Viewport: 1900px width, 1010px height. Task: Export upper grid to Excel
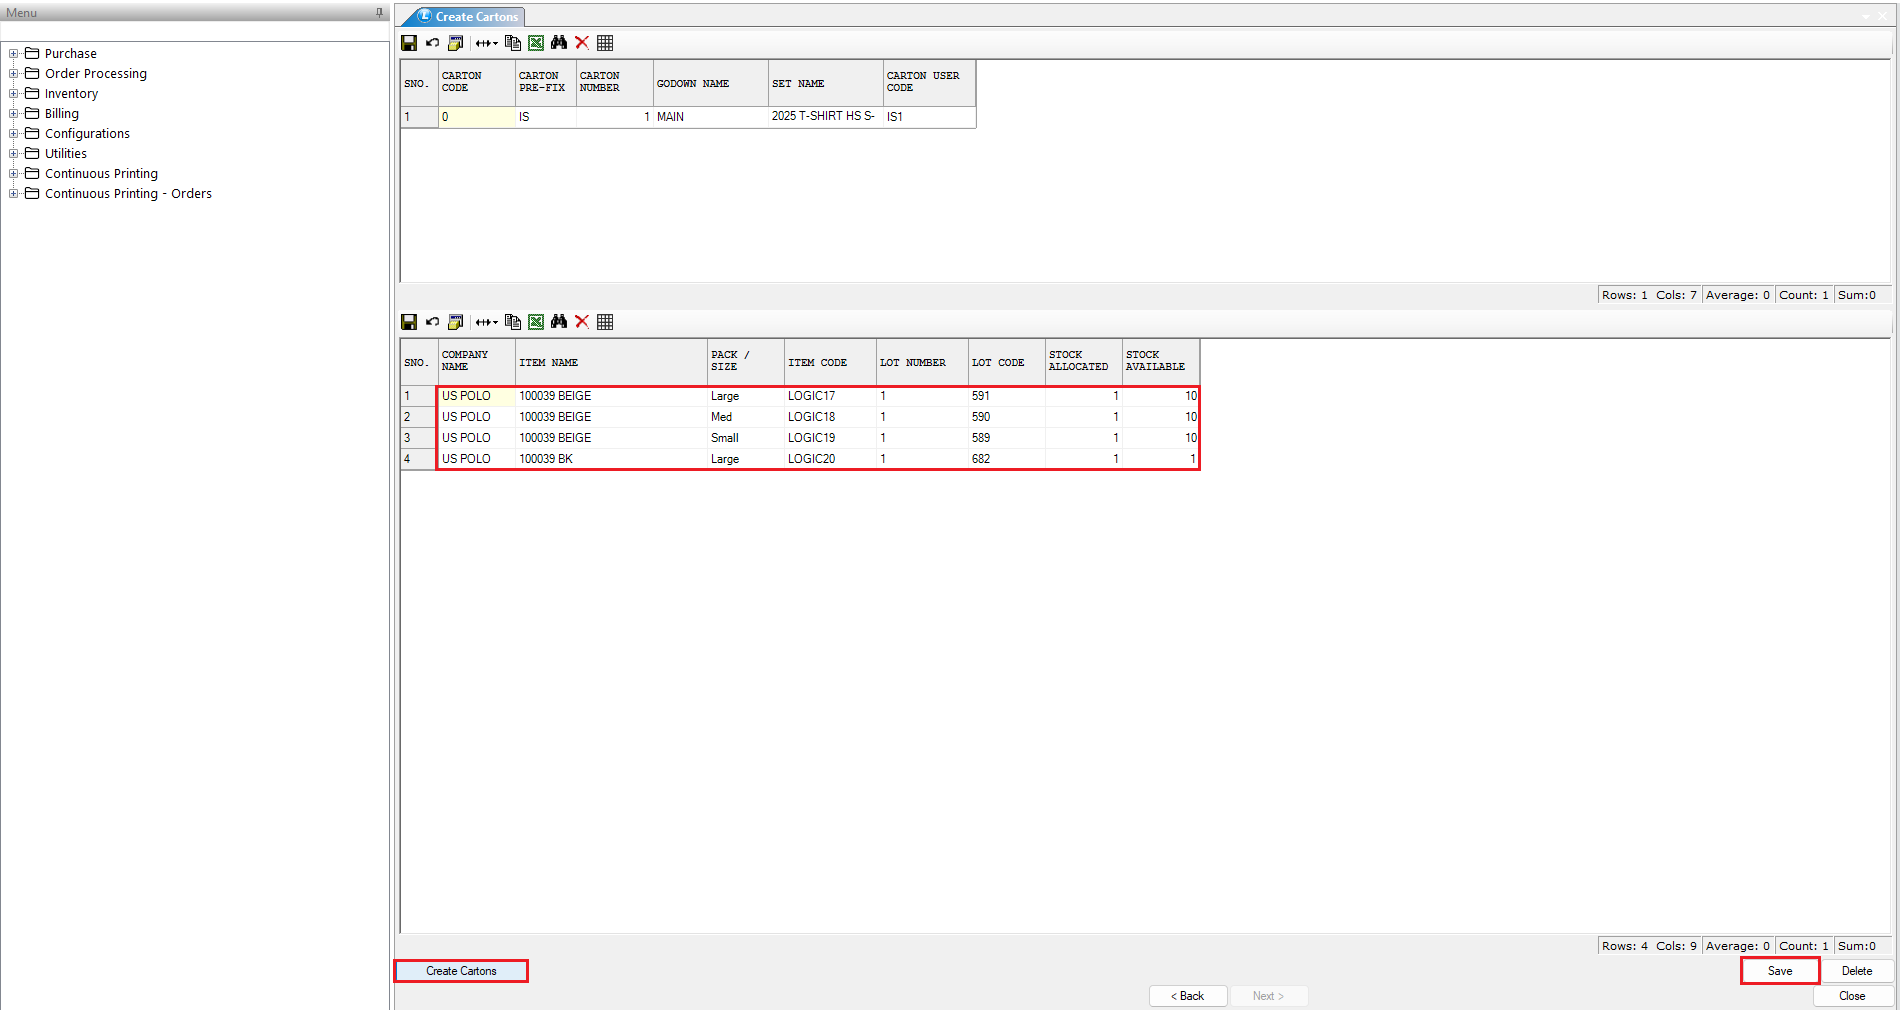[536, 43]
